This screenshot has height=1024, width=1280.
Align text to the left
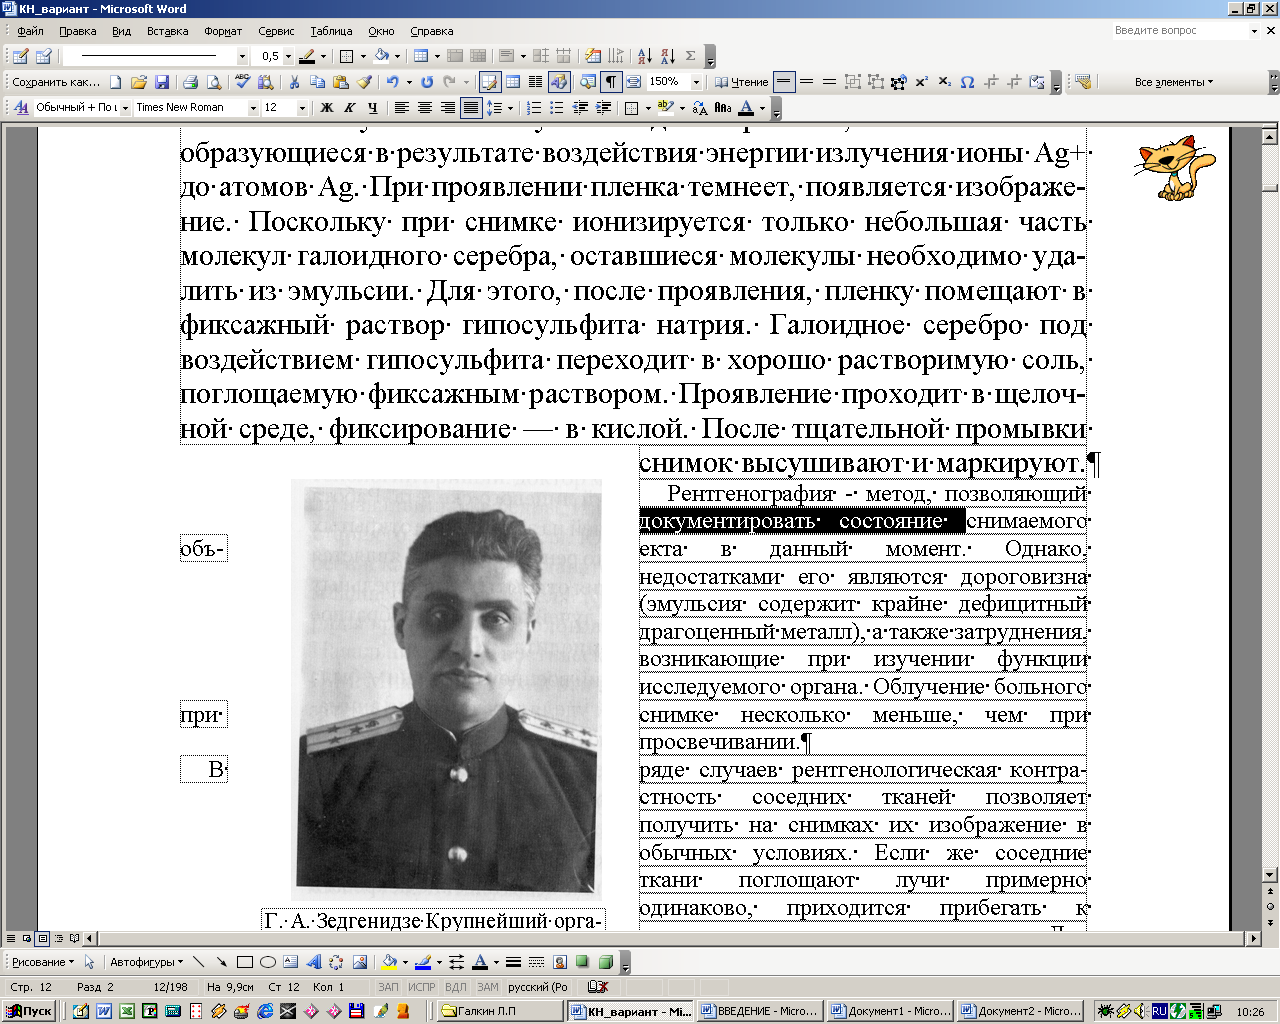[x=401, y=107]
